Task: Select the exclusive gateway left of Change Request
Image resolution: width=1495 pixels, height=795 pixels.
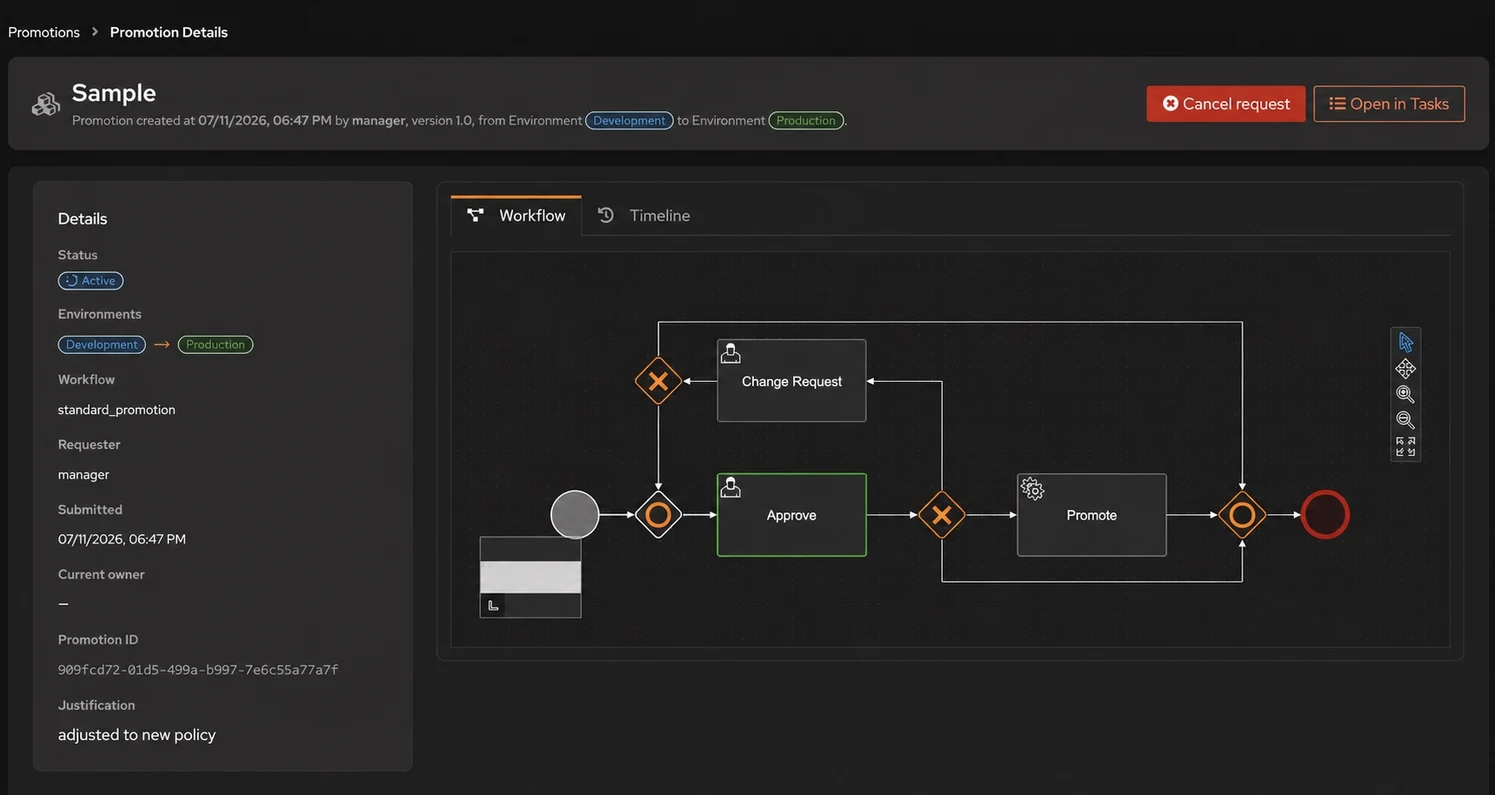Action: 658,381
